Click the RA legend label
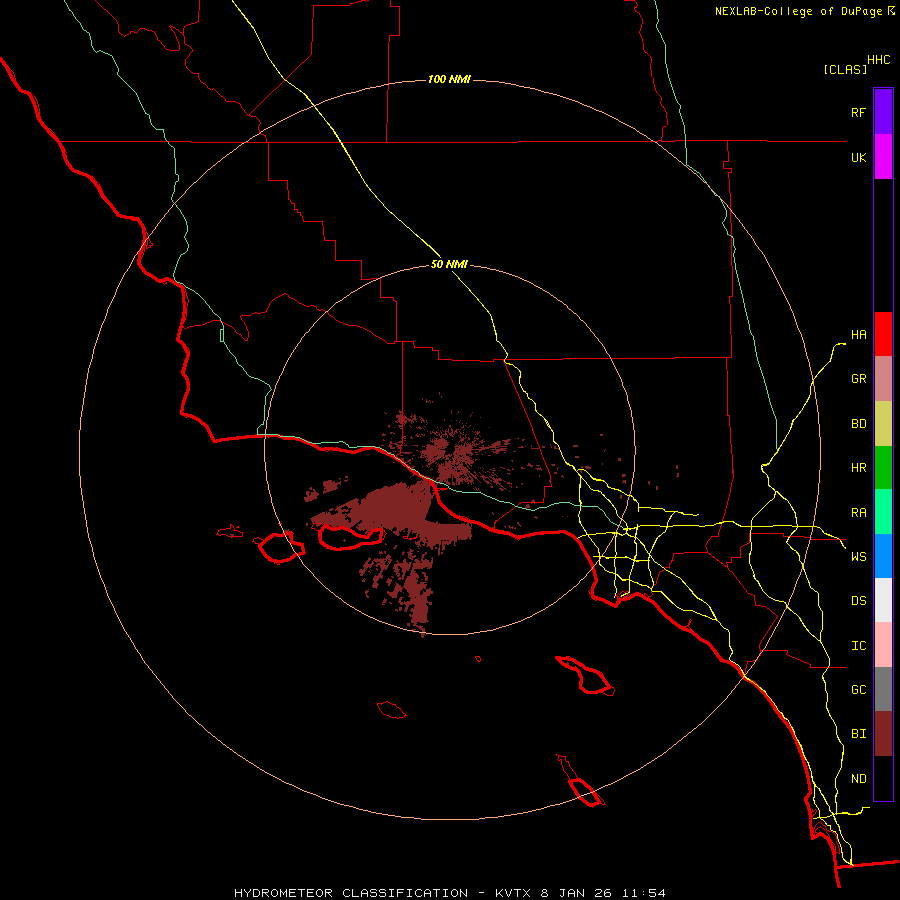 click(x=858, y=513)
